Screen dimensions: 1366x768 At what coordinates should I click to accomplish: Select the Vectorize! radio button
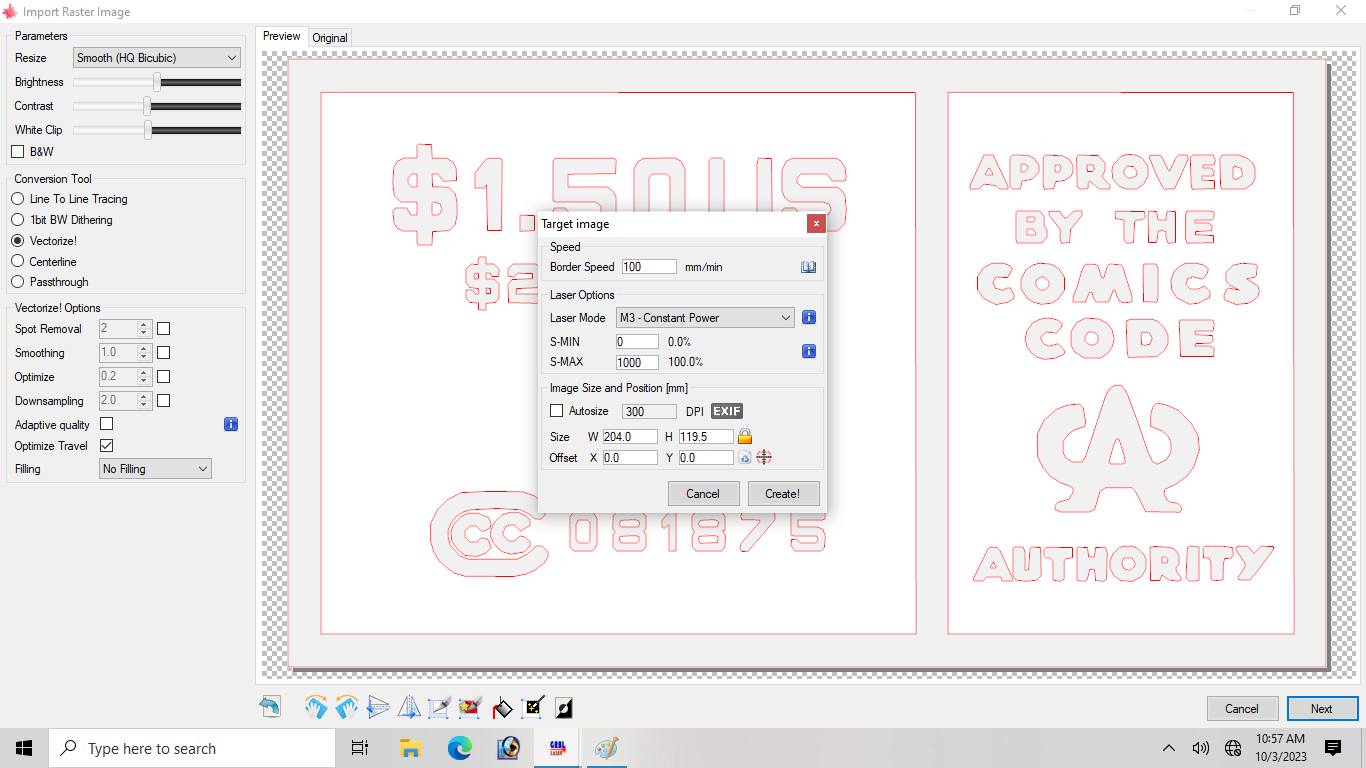point(17,241)
